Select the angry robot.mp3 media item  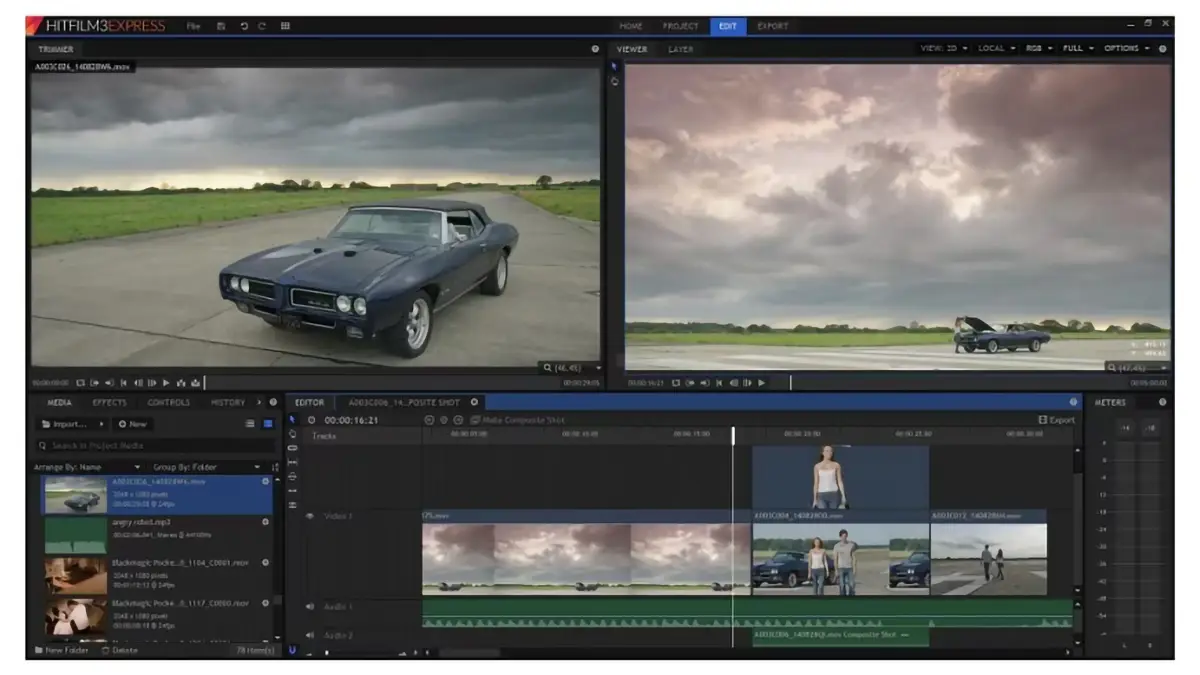tap(160, 536)
